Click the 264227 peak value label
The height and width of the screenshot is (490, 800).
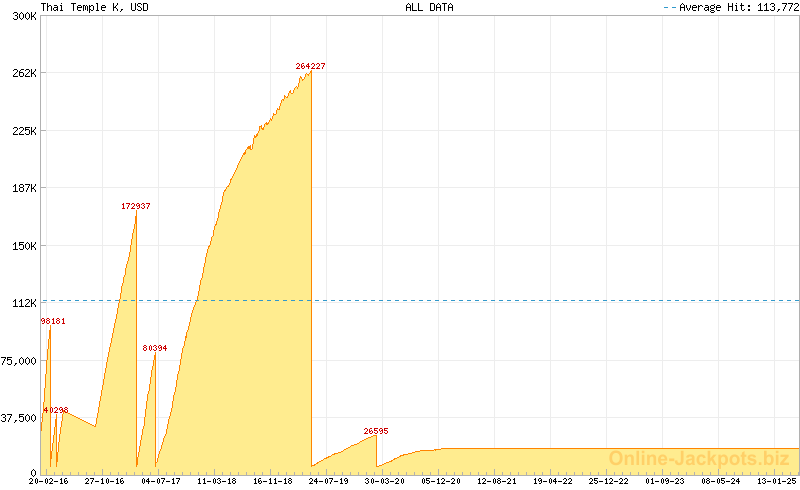tap(310, 66)
